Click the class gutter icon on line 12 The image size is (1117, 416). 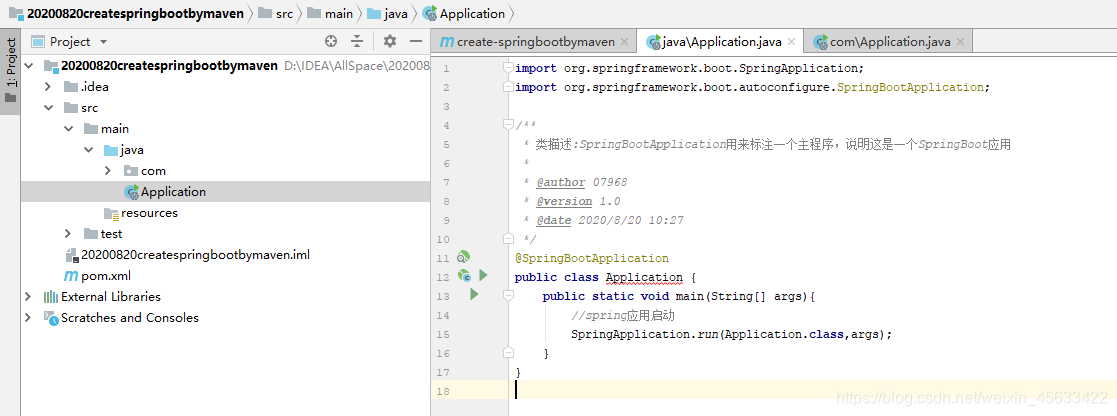coord(464,276)
